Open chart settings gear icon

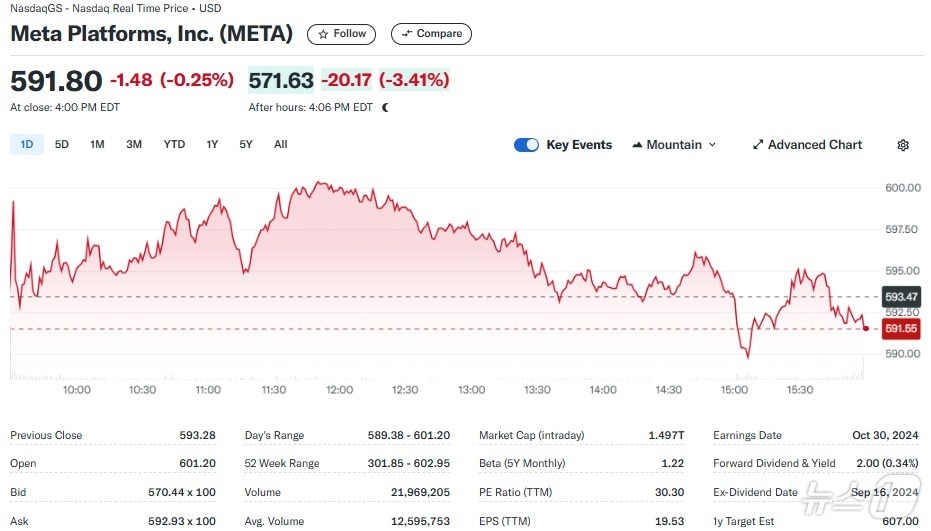click(903, 145)
